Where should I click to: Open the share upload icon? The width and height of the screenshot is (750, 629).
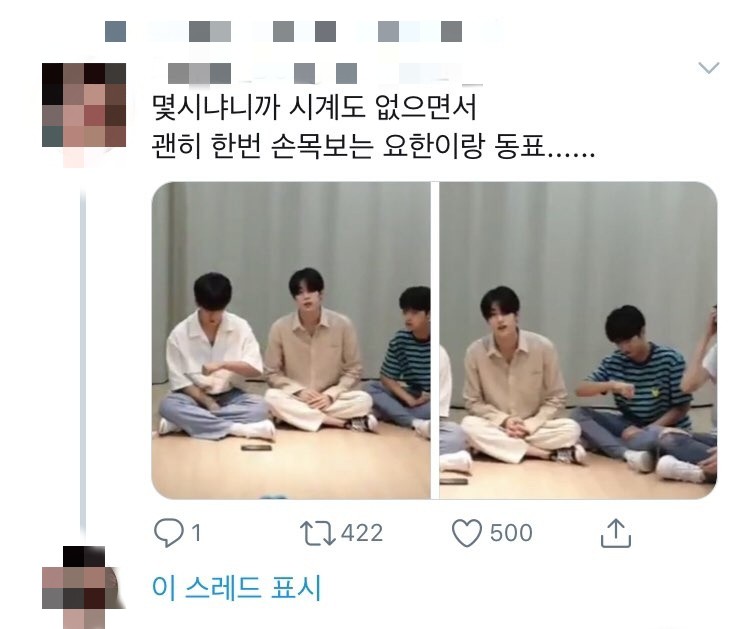[x=616, y=532]
